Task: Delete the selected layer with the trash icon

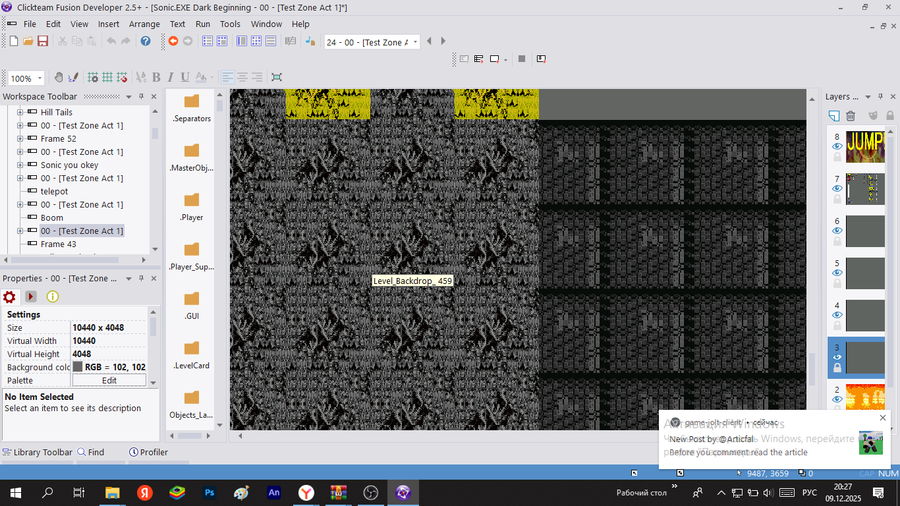Action: 851,116
